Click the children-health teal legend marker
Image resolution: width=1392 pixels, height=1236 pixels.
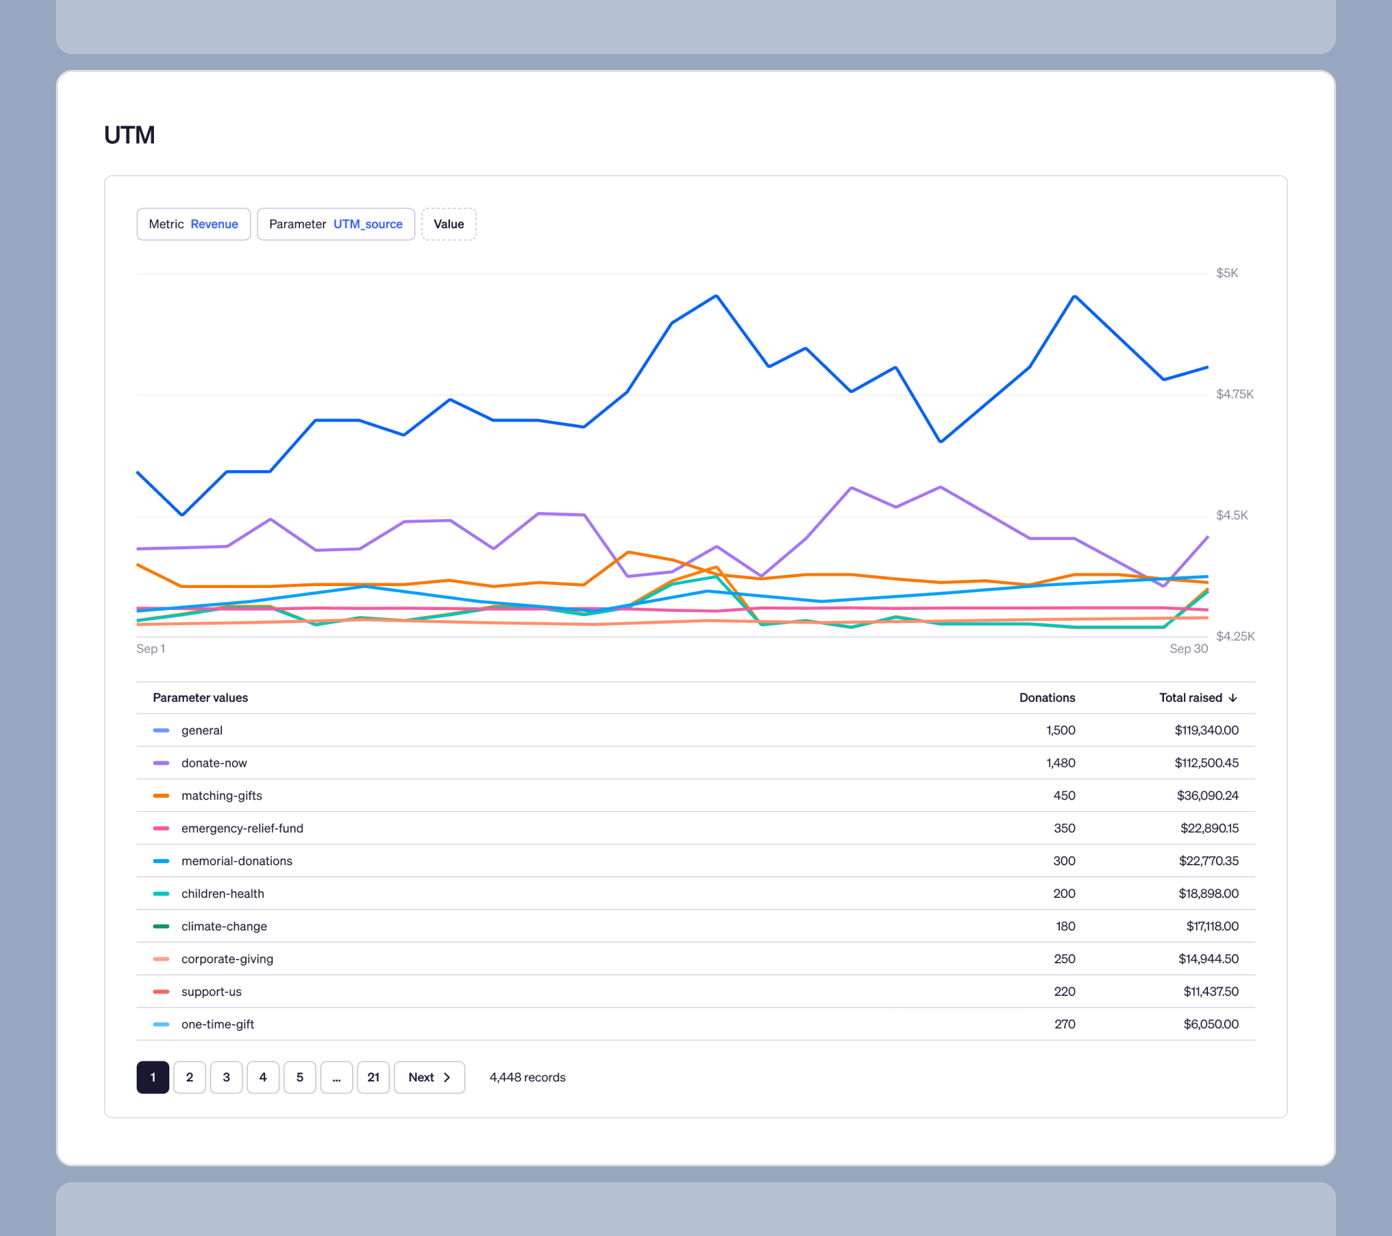[x=161, y=894]
